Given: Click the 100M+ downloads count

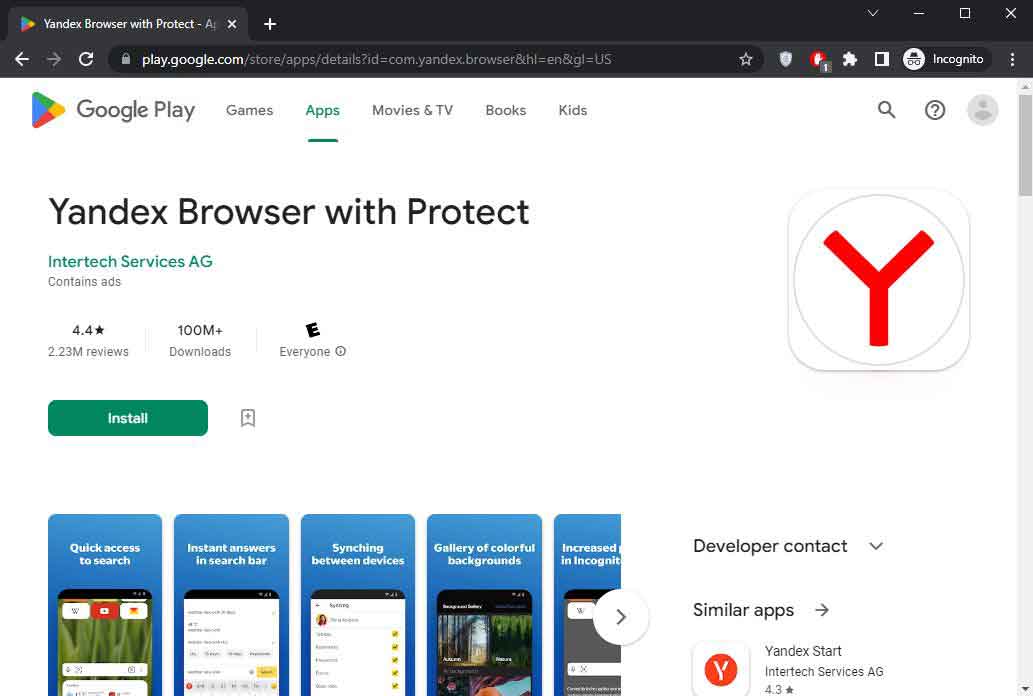Looking at the screenshot, I should tap(200, 330).
